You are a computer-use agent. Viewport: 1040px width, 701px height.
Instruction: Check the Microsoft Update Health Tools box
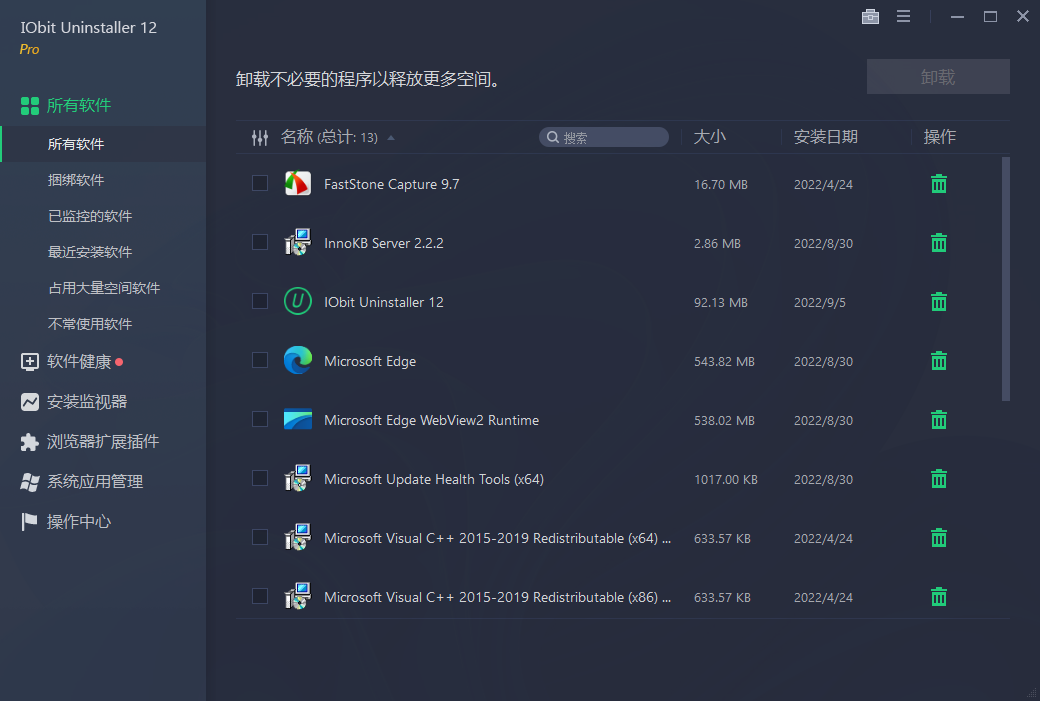[260, 478]
